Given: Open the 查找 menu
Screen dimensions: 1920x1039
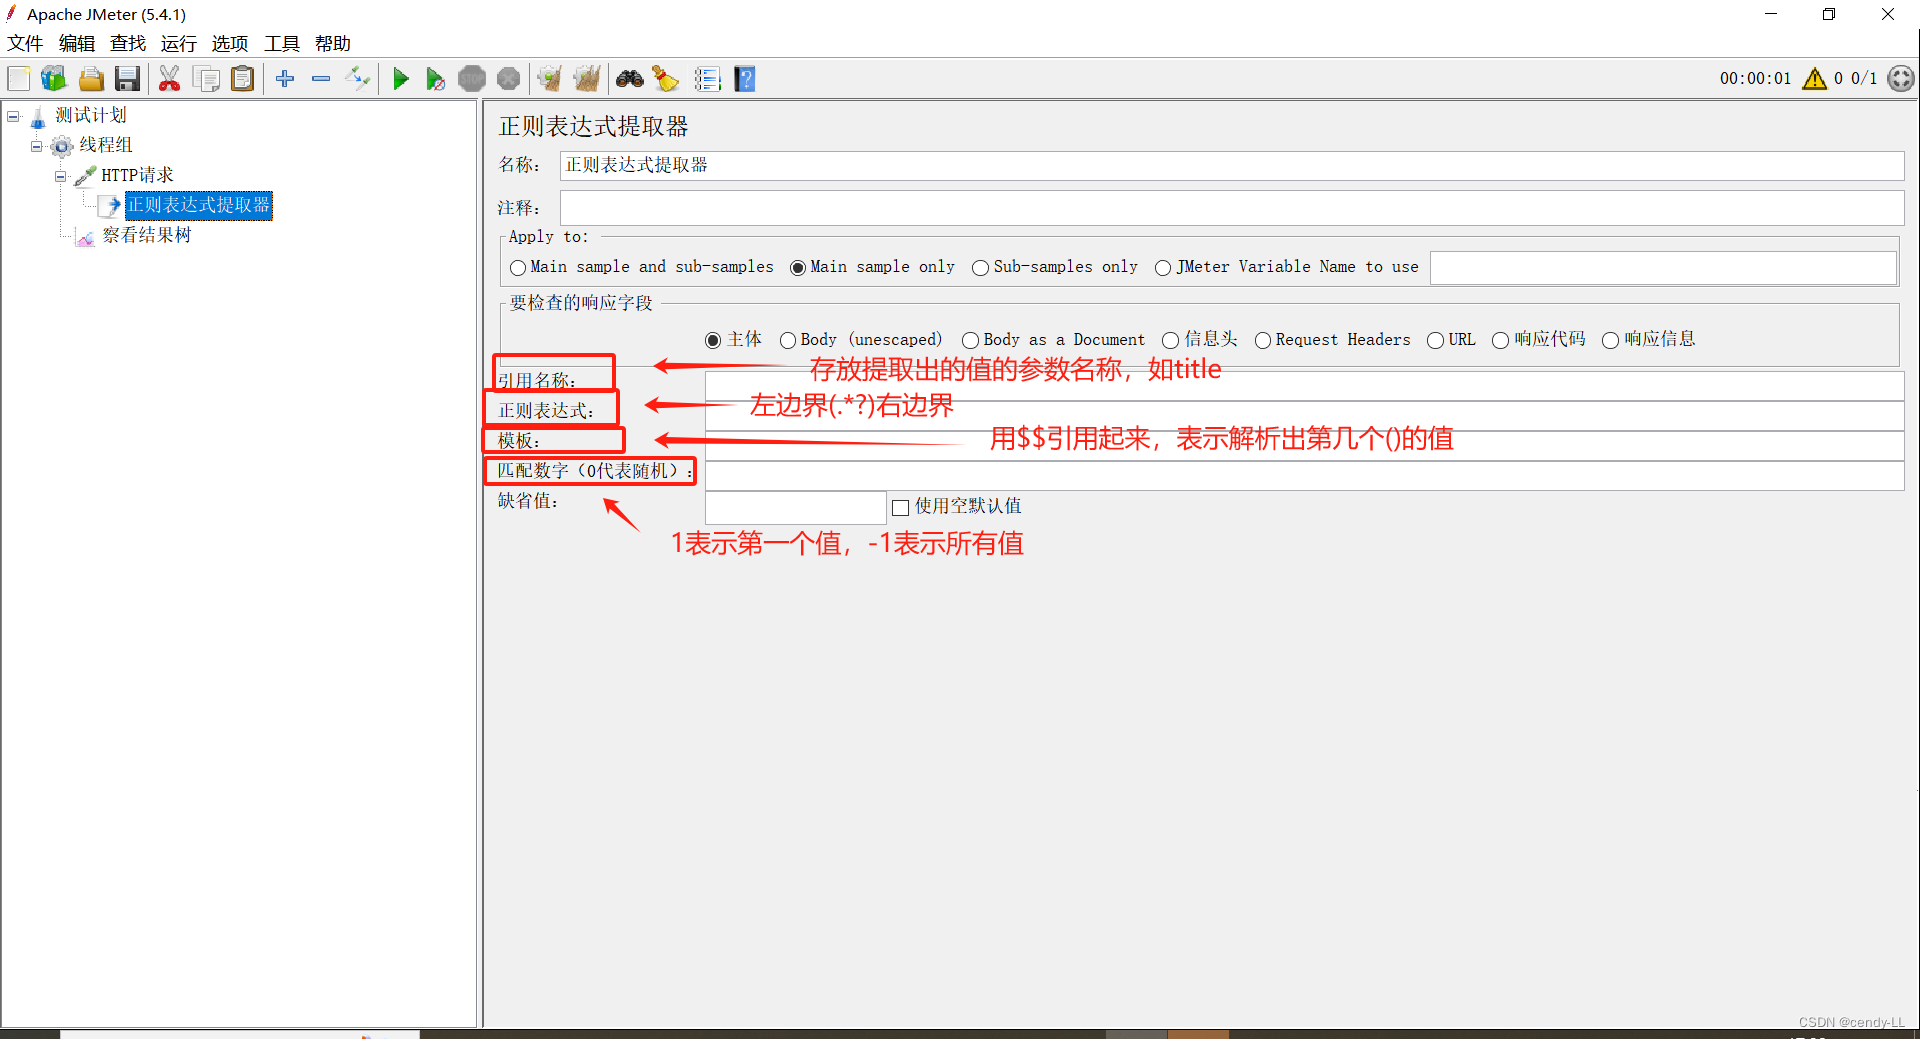Looking at the screenshot, I should [128, 43].
